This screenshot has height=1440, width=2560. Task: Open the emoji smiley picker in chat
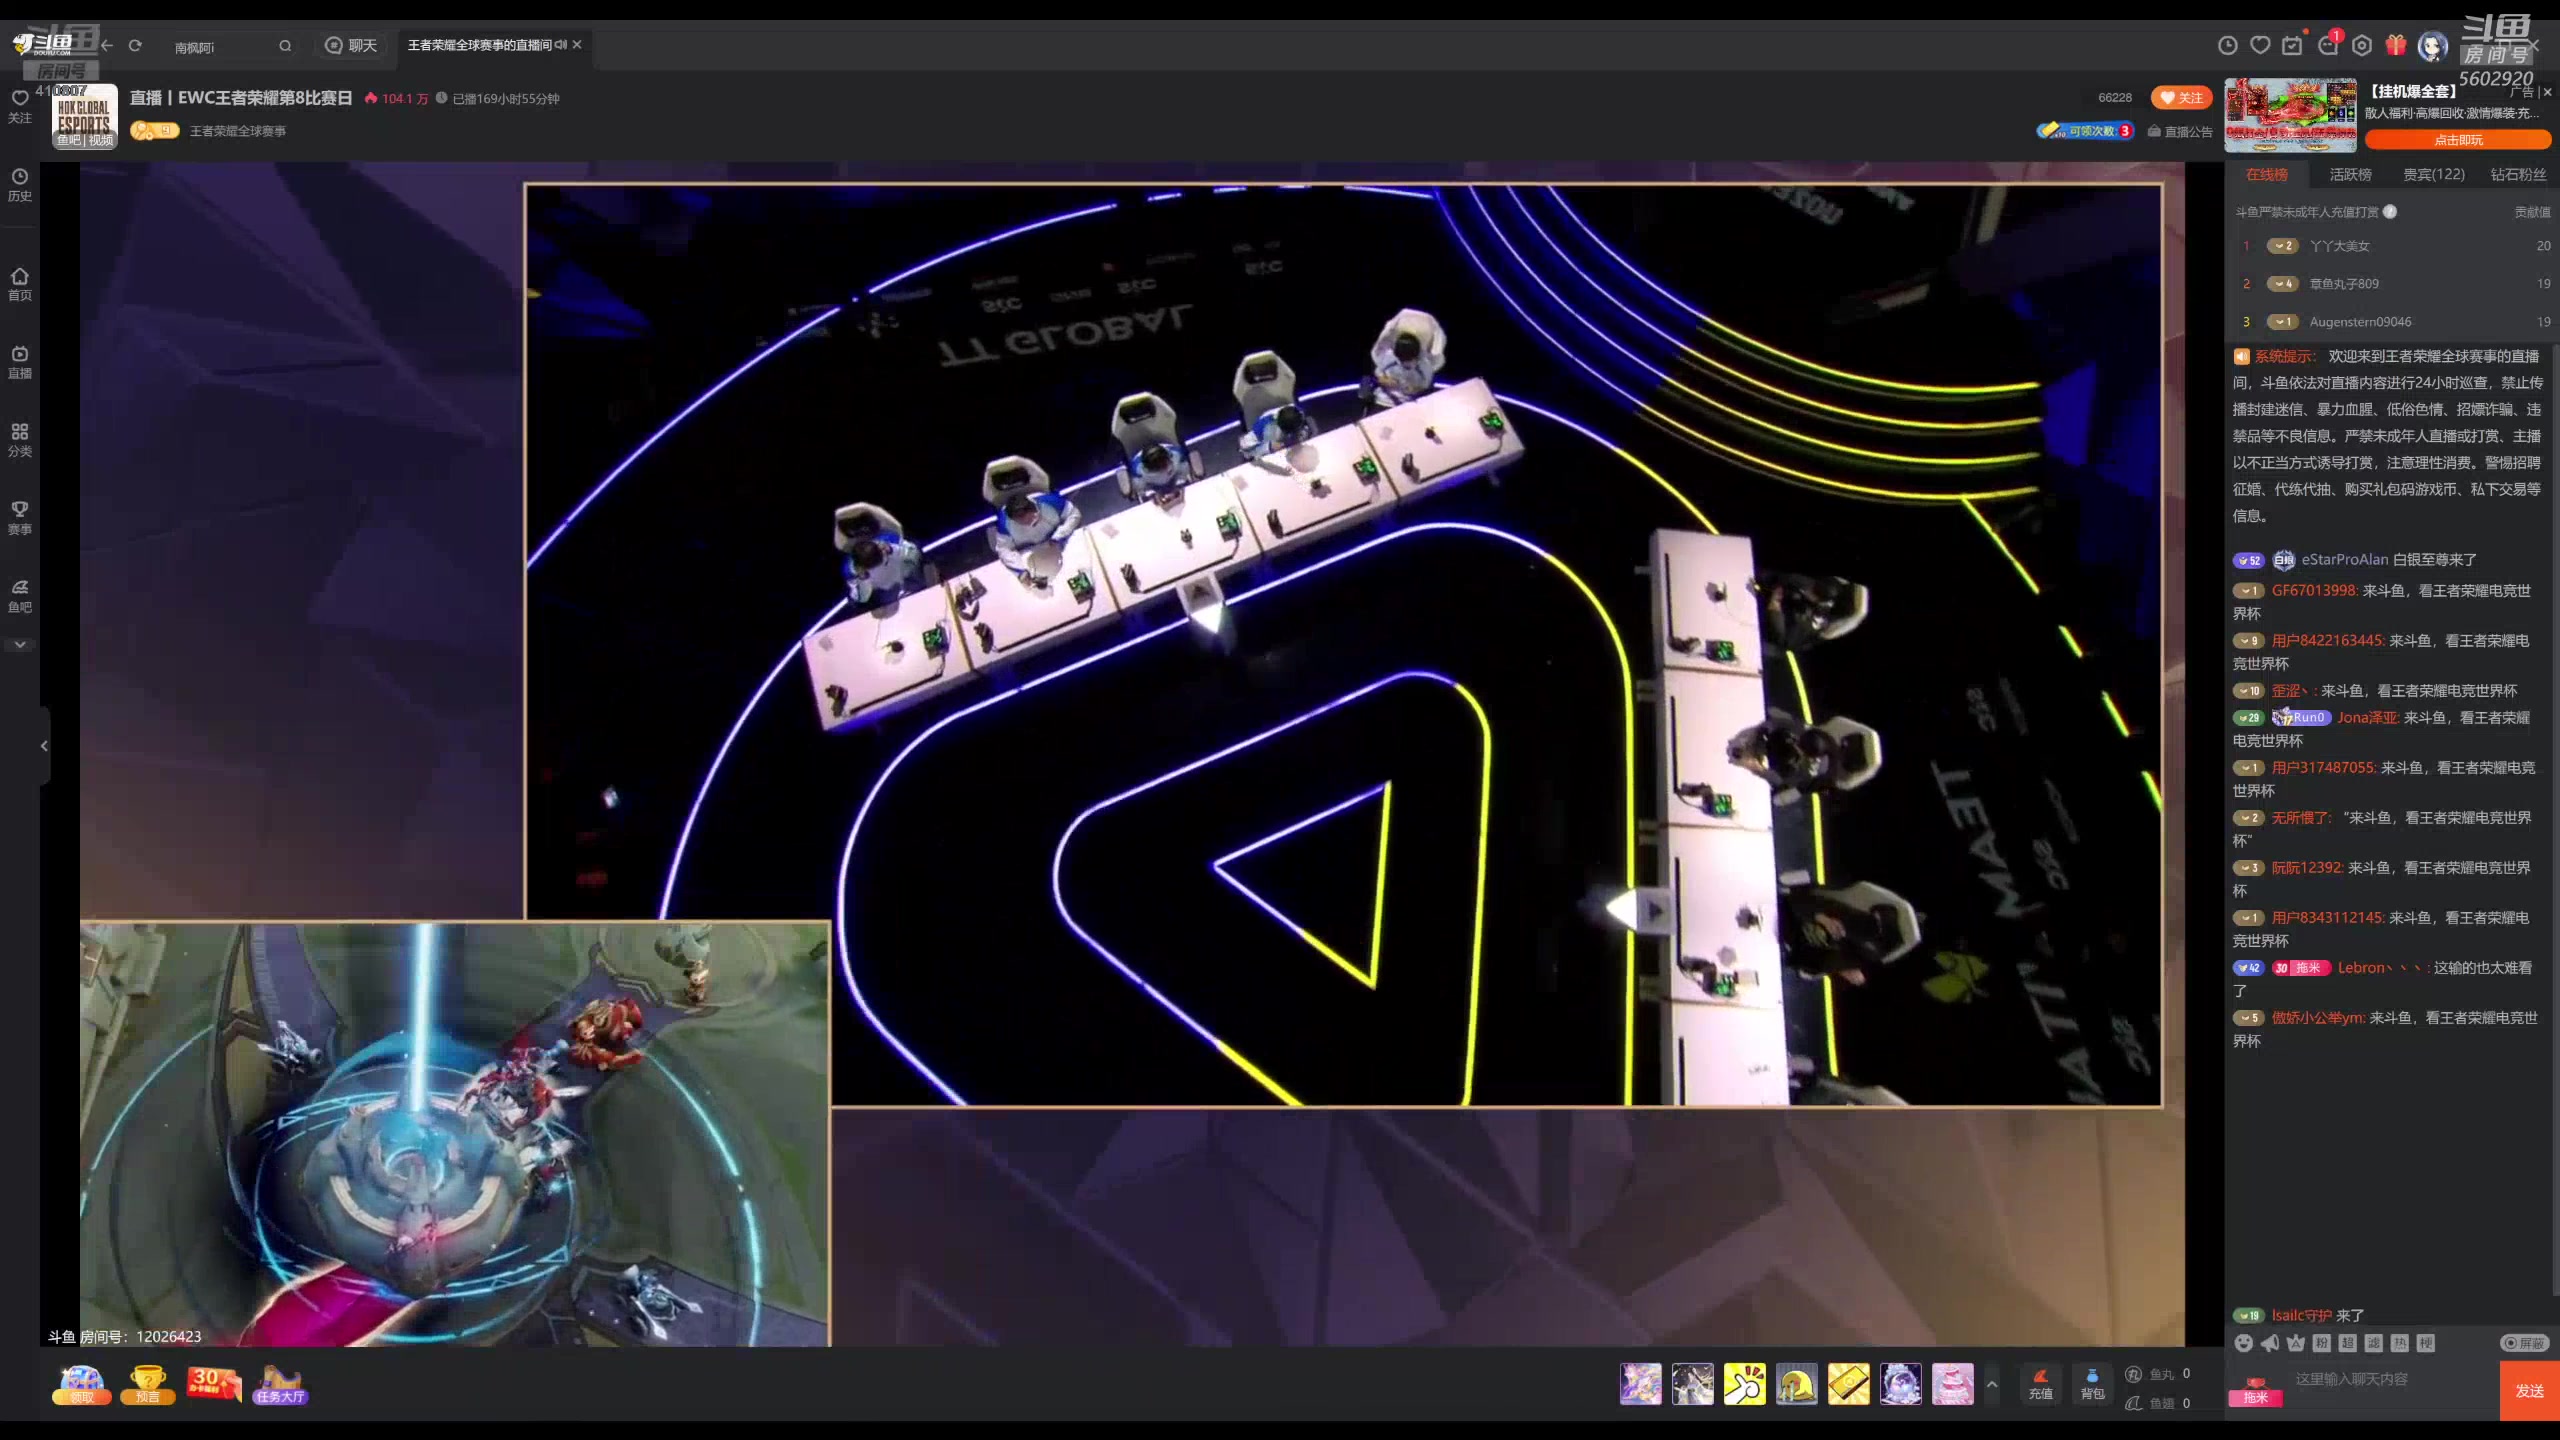click(x=2244, y=1343)
